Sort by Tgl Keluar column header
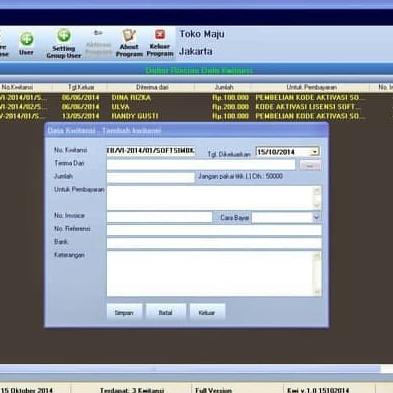The image size is (393, 393). [x=80, y=87]
